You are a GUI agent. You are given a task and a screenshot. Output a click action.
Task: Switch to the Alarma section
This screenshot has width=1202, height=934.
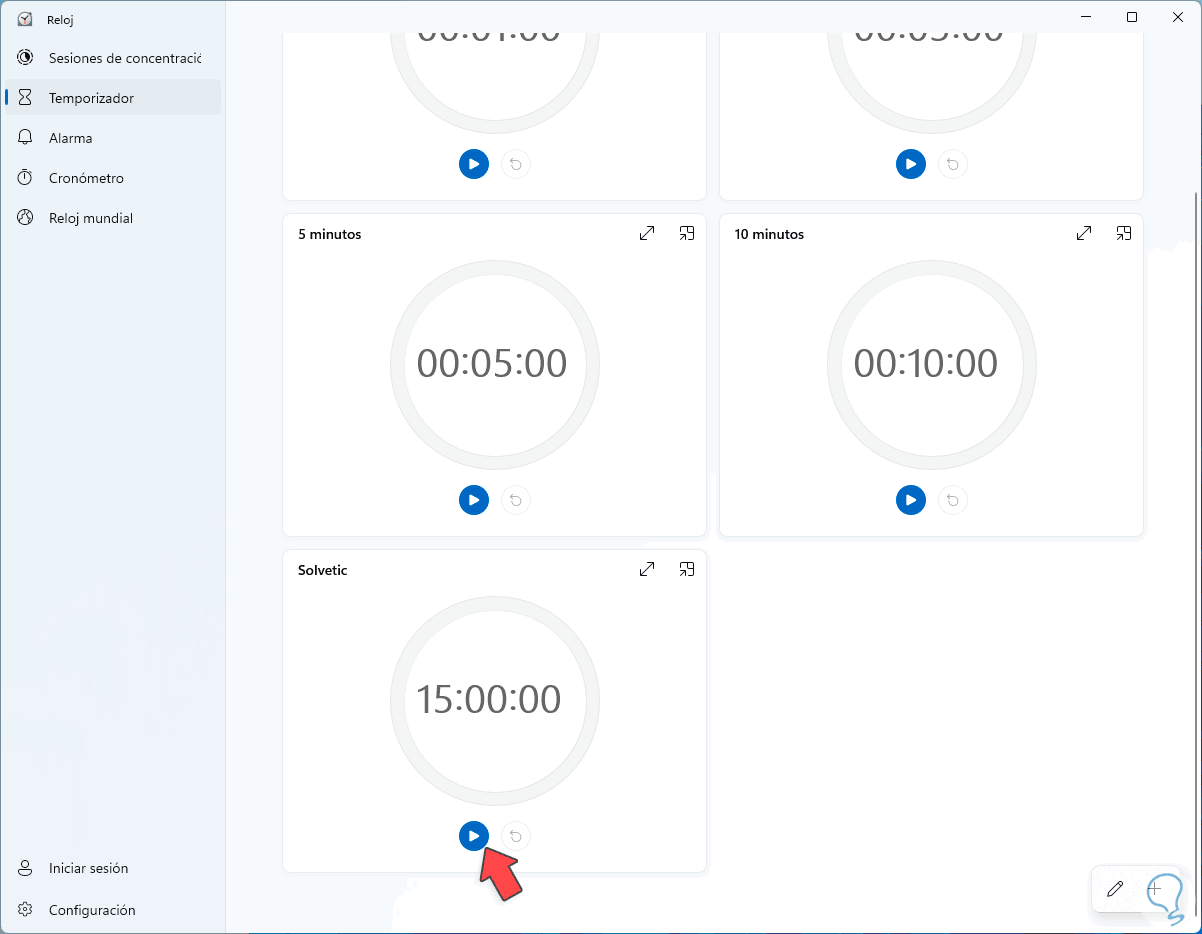[113, 138]
